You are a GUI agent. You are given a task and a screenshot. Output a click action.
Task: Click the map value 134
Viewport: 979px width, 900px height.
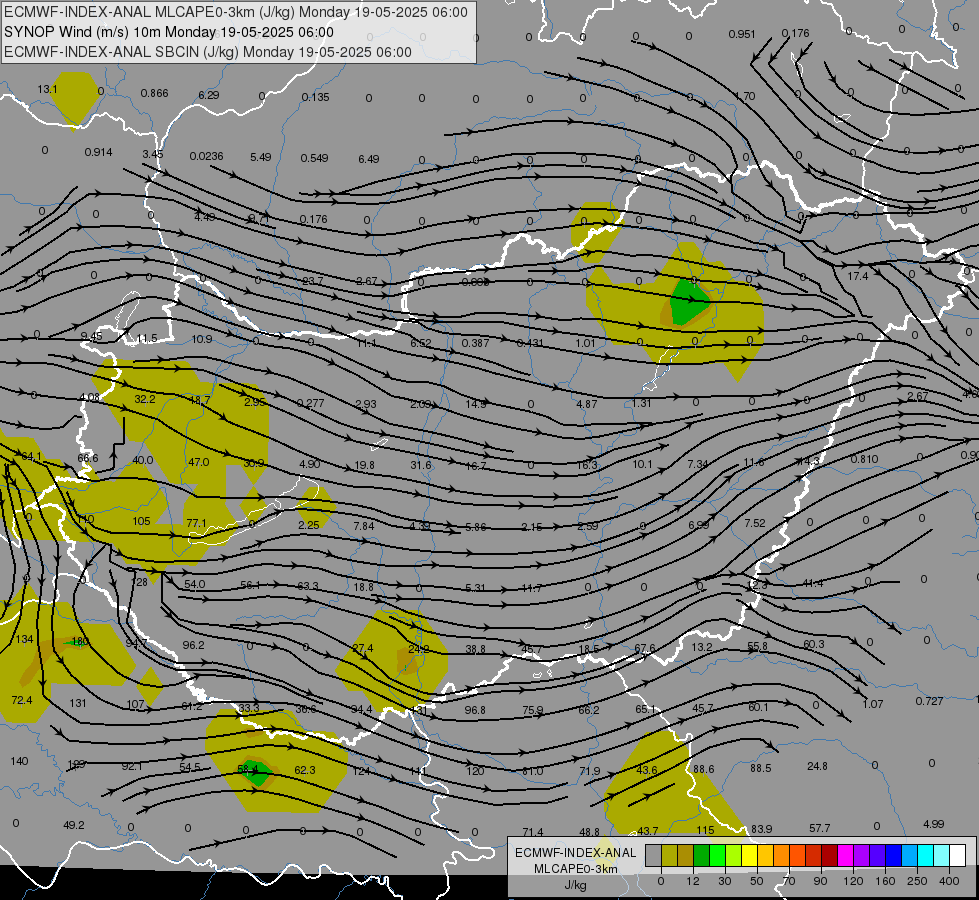(24, 640)
